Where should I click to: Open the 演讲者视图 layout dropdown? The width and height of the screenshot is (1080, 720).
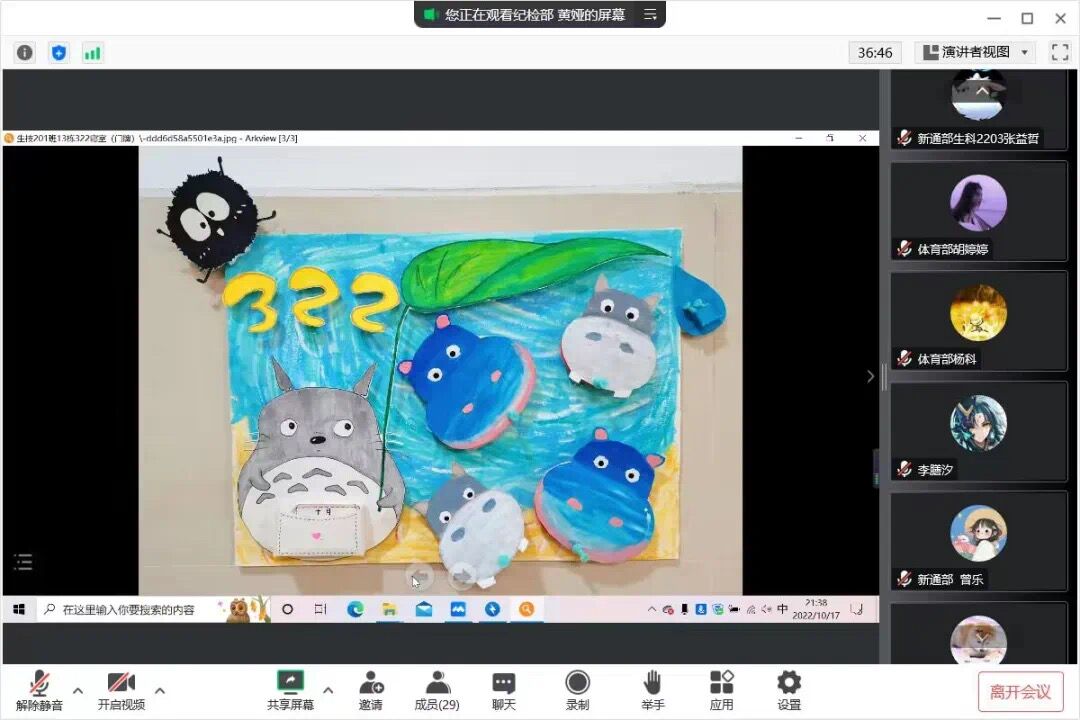point(975,52)
